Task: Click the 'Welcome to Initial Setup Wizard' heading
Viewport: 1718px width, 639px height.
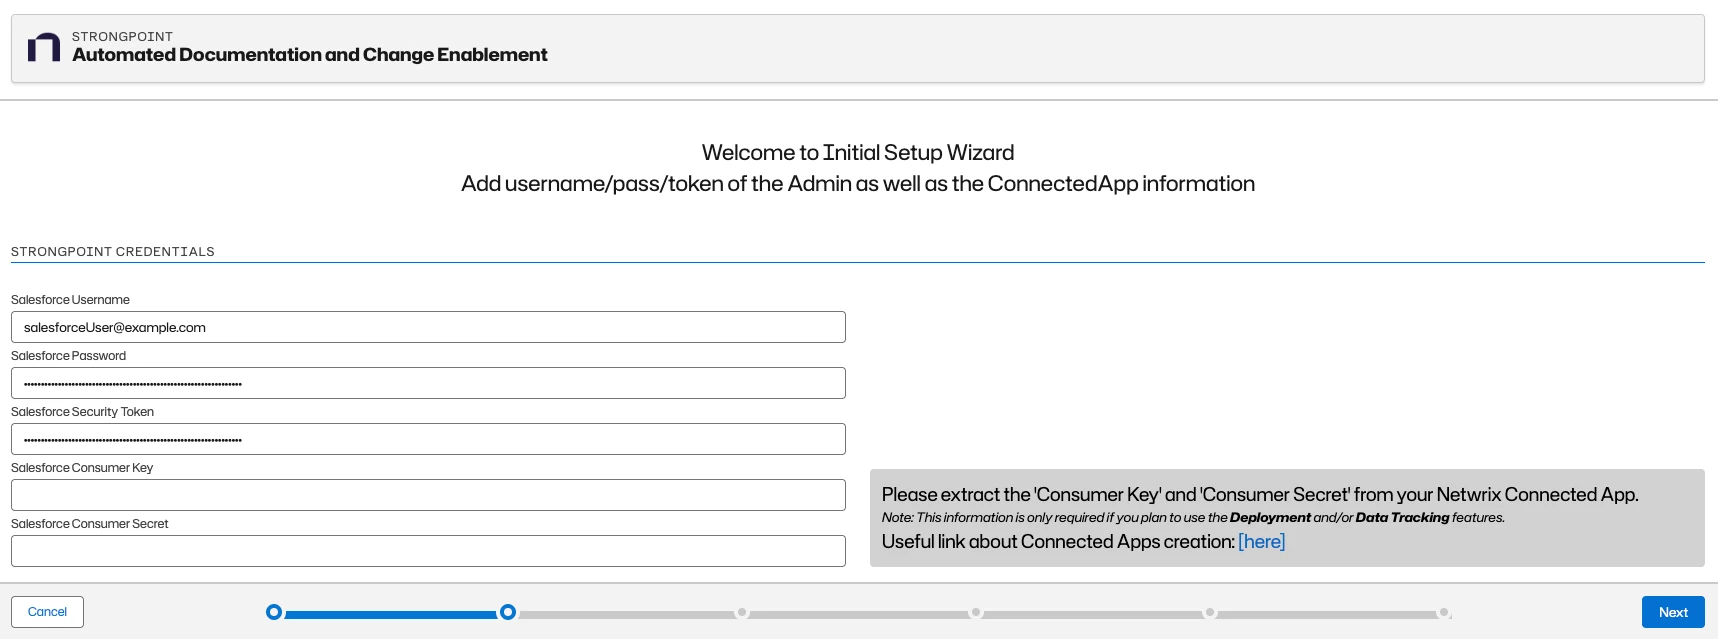Action: click(x=858, y=152)
